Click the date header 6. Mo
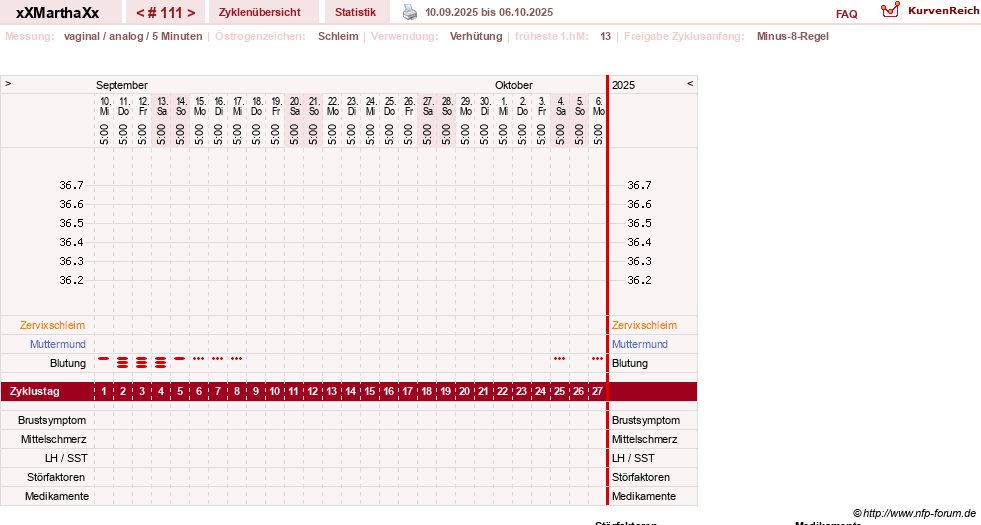This screenshot has width=981, height=525. coord(598,106)
